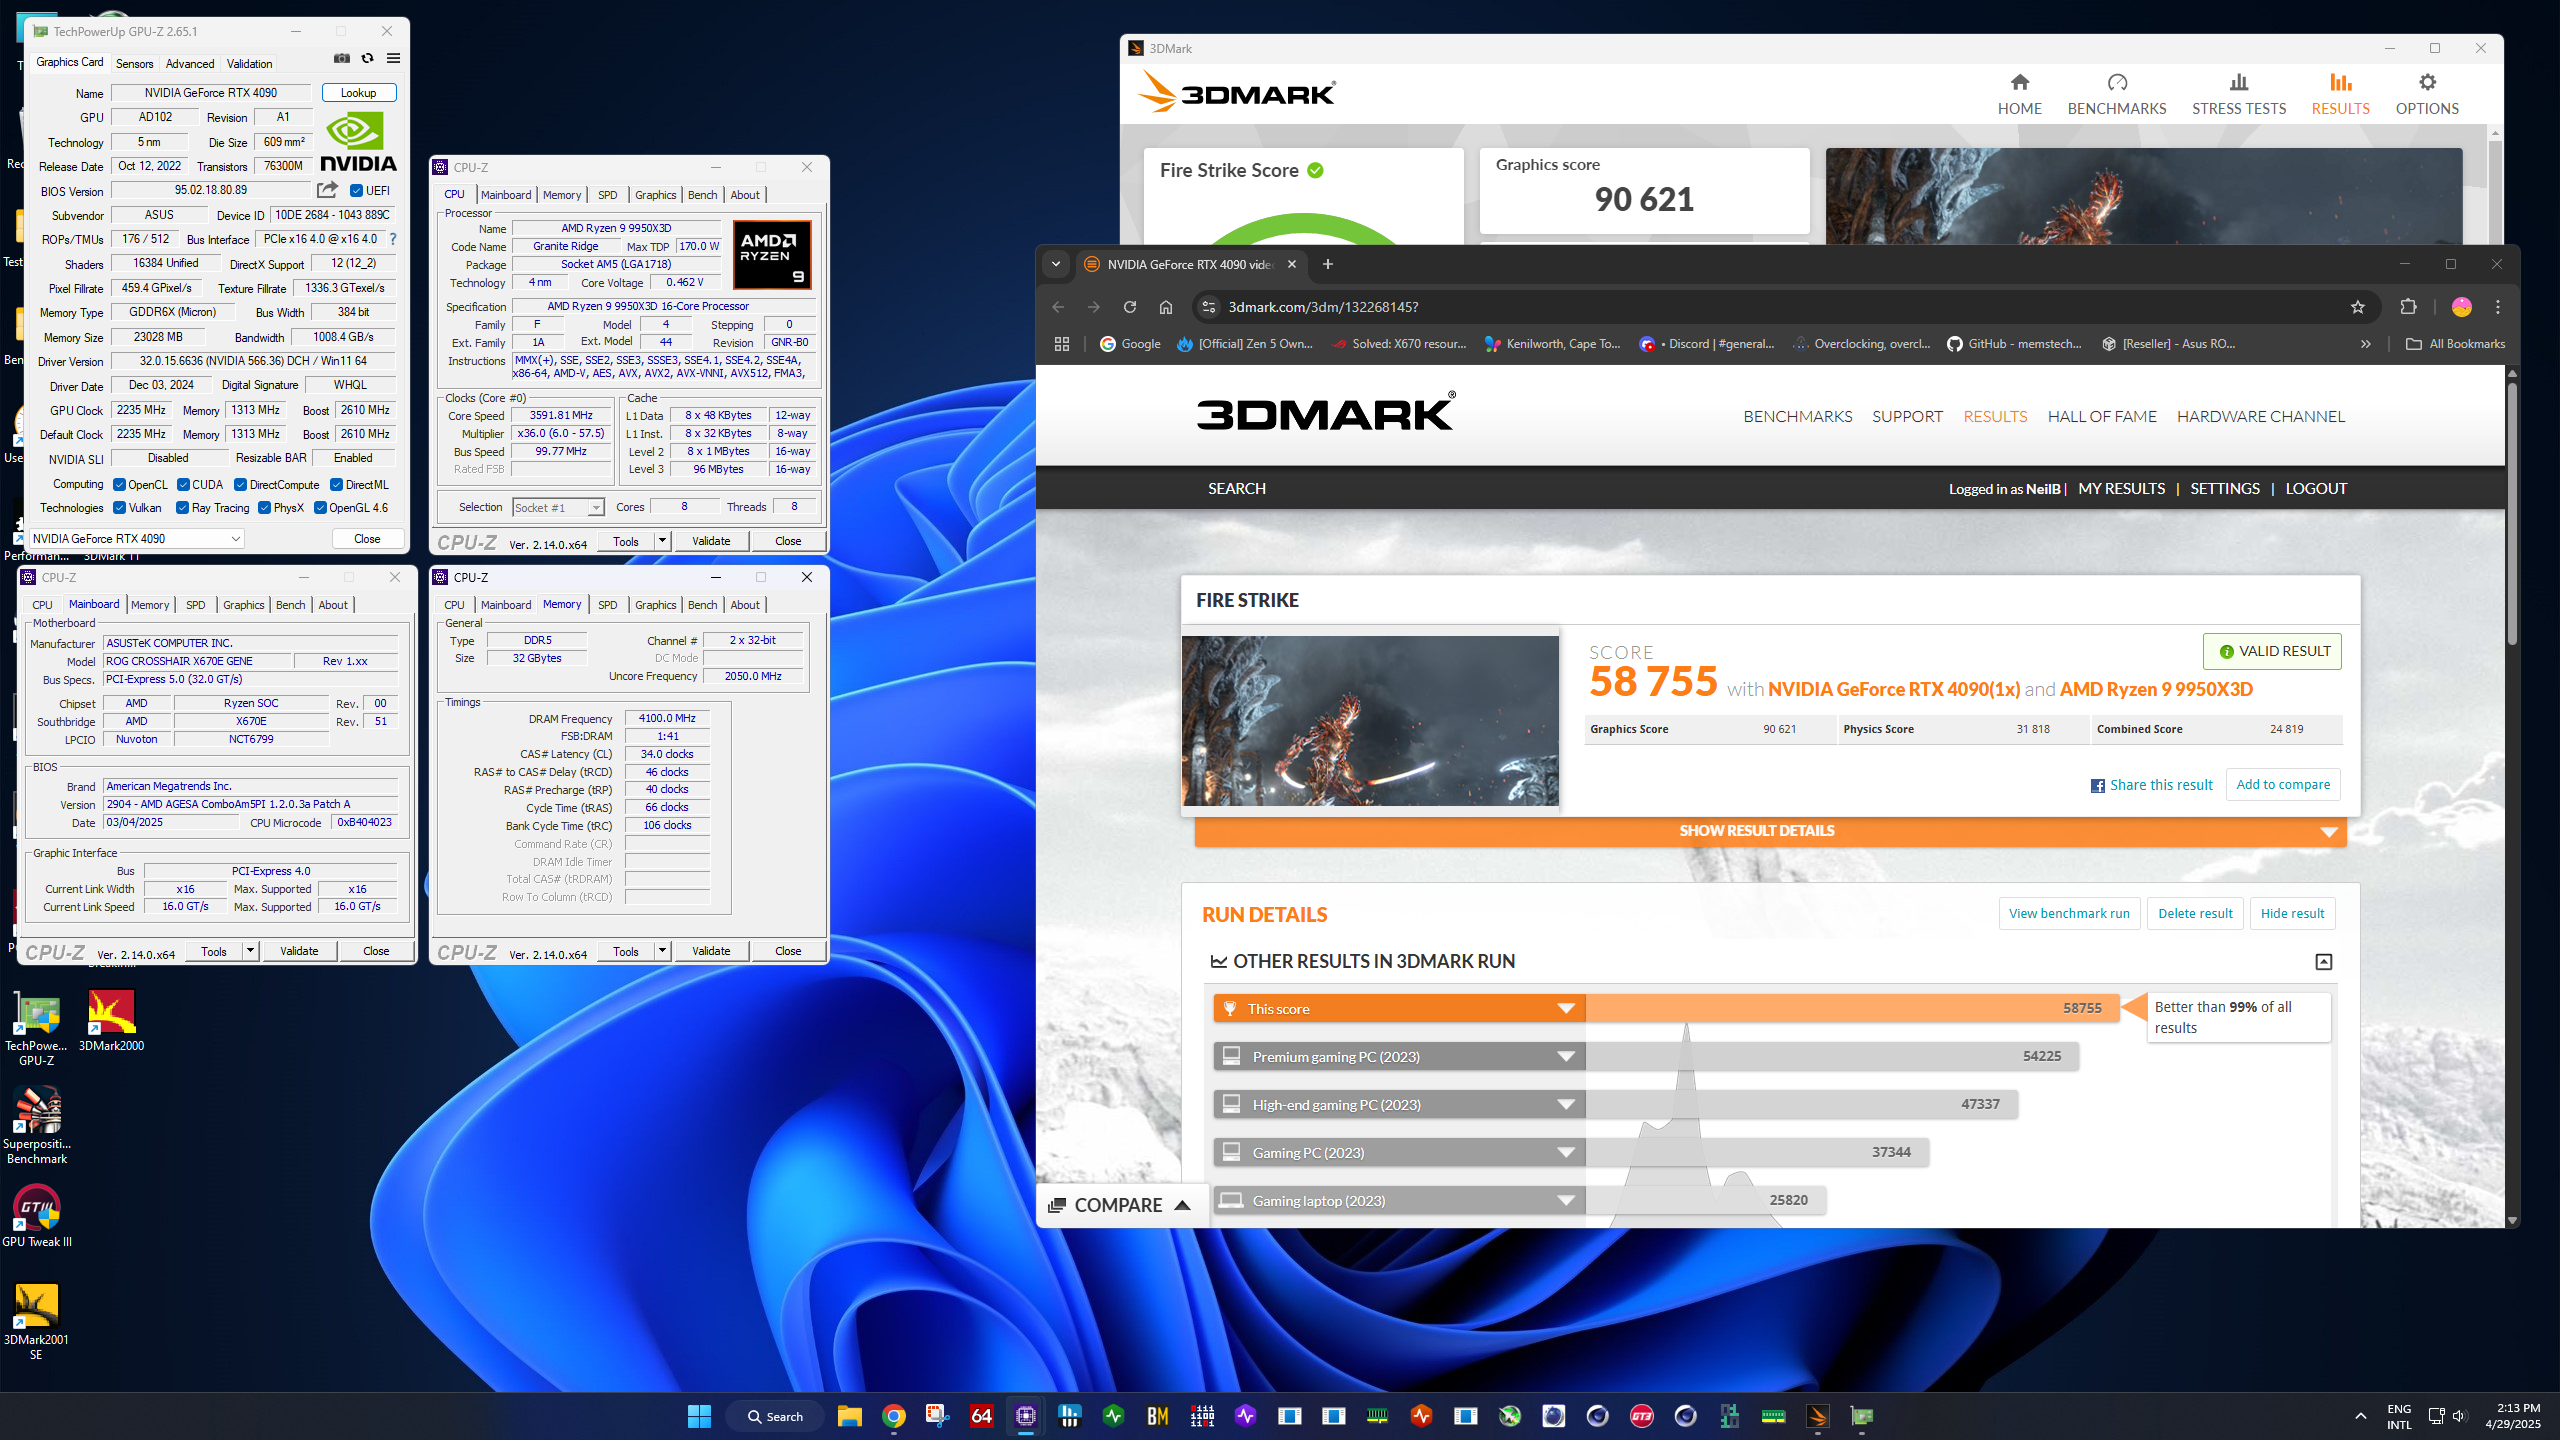Expand the This score row
The width and height of the screenshot is (2560, 1440).
tap(1566, 1009)
